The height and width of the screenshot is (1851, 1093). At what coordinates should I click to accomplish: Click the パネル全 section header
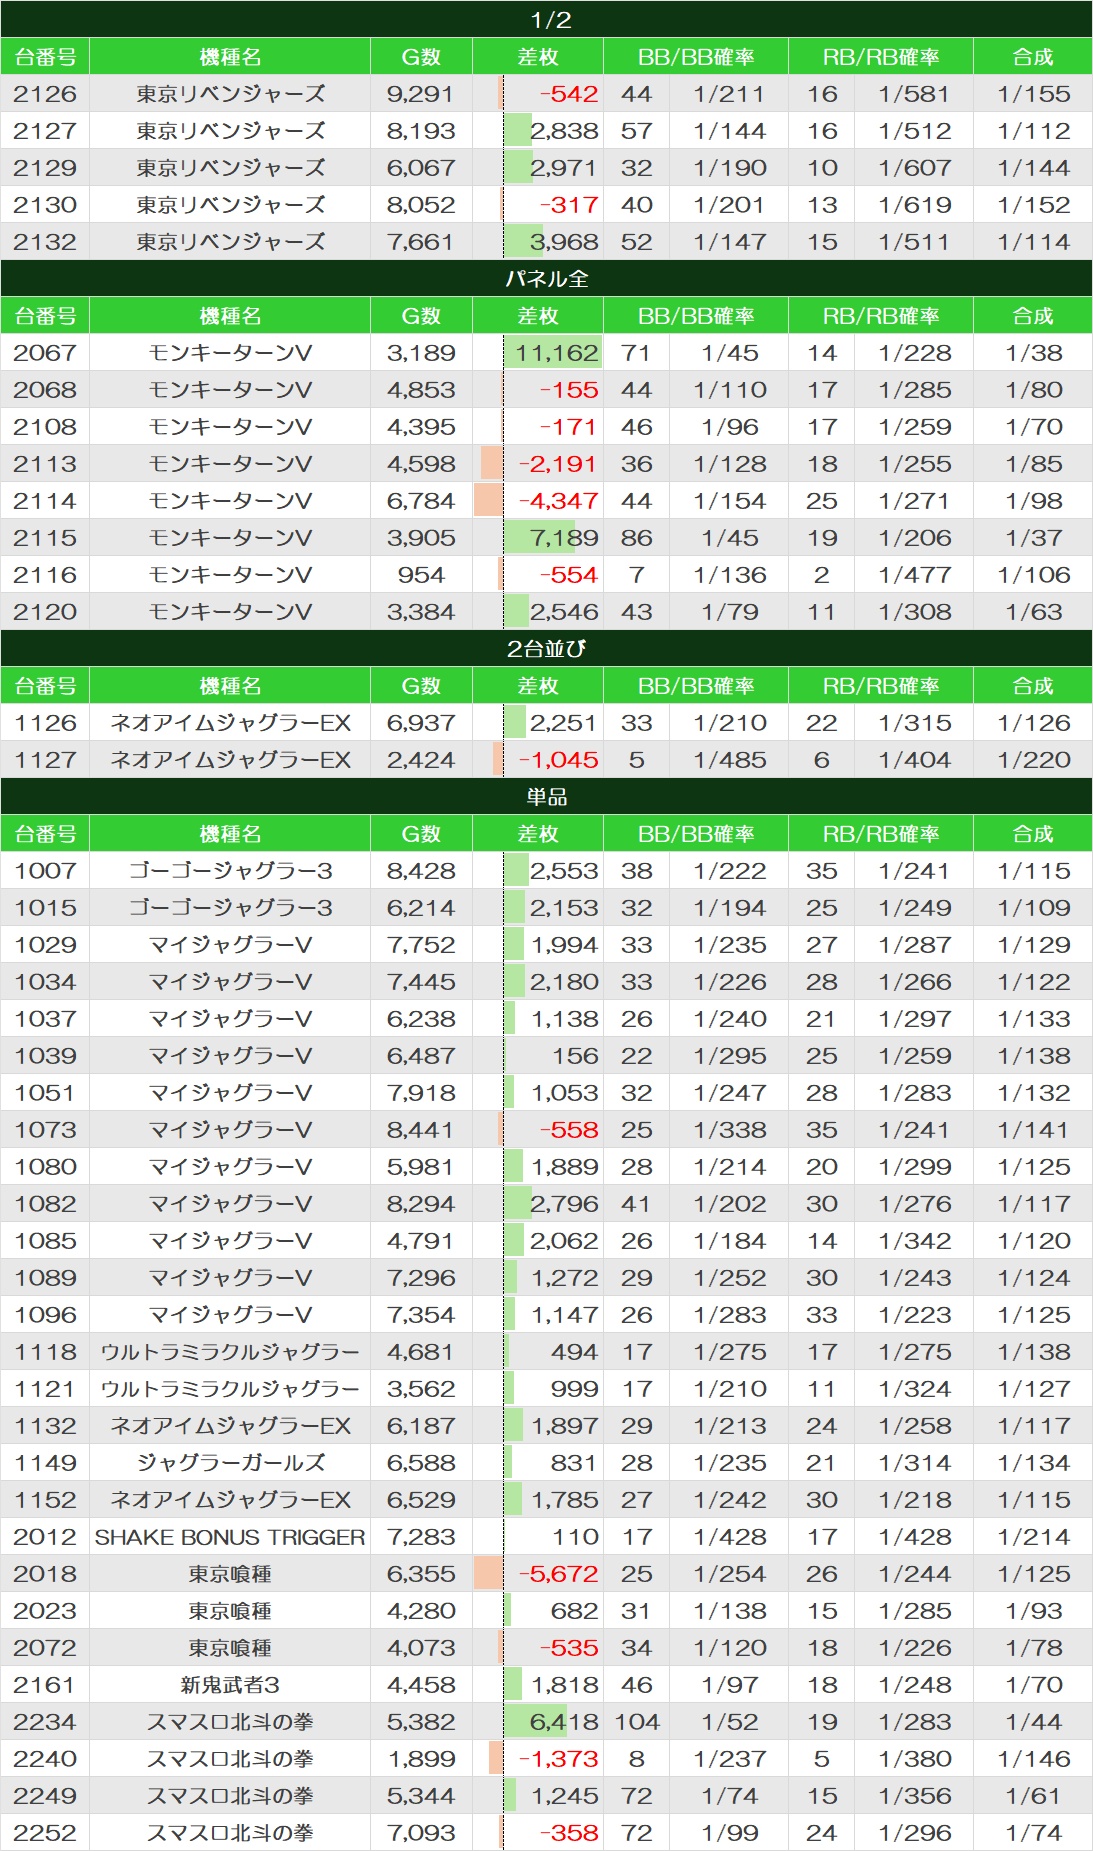(x=546, y=278)
